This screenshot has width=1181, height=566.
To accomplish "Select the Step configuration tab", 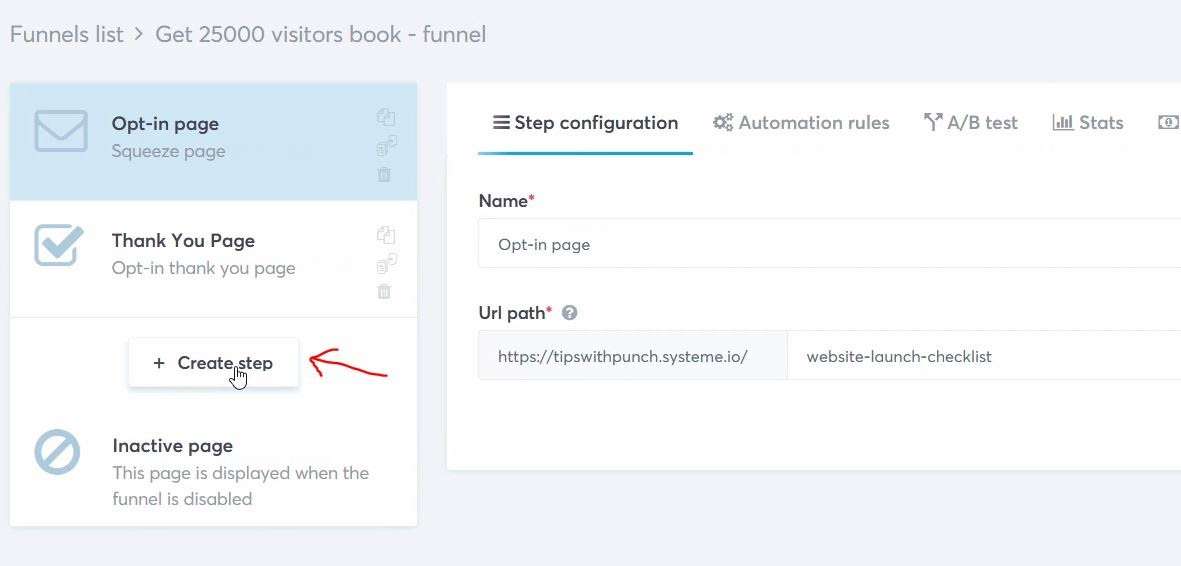I will [x=585, y=123].
